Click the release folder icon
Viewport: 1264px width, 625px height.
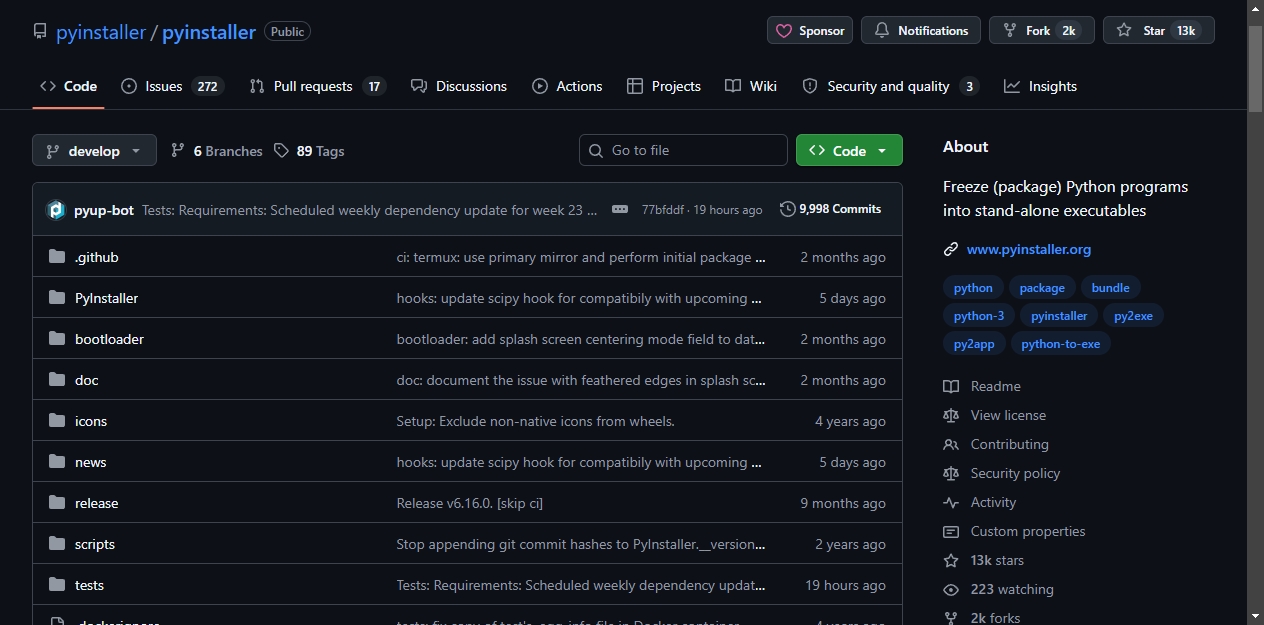(57, 503)
